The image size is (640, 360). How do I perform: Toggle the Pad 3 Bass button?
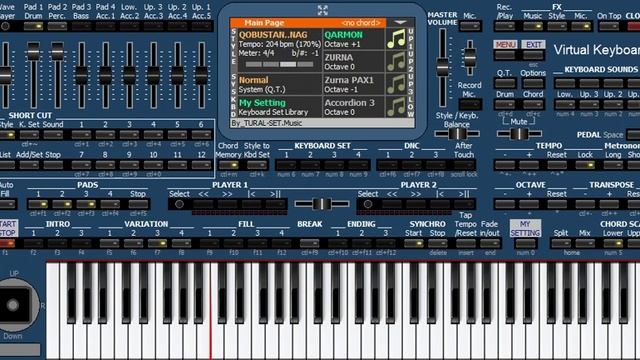(x=81, y=26)
